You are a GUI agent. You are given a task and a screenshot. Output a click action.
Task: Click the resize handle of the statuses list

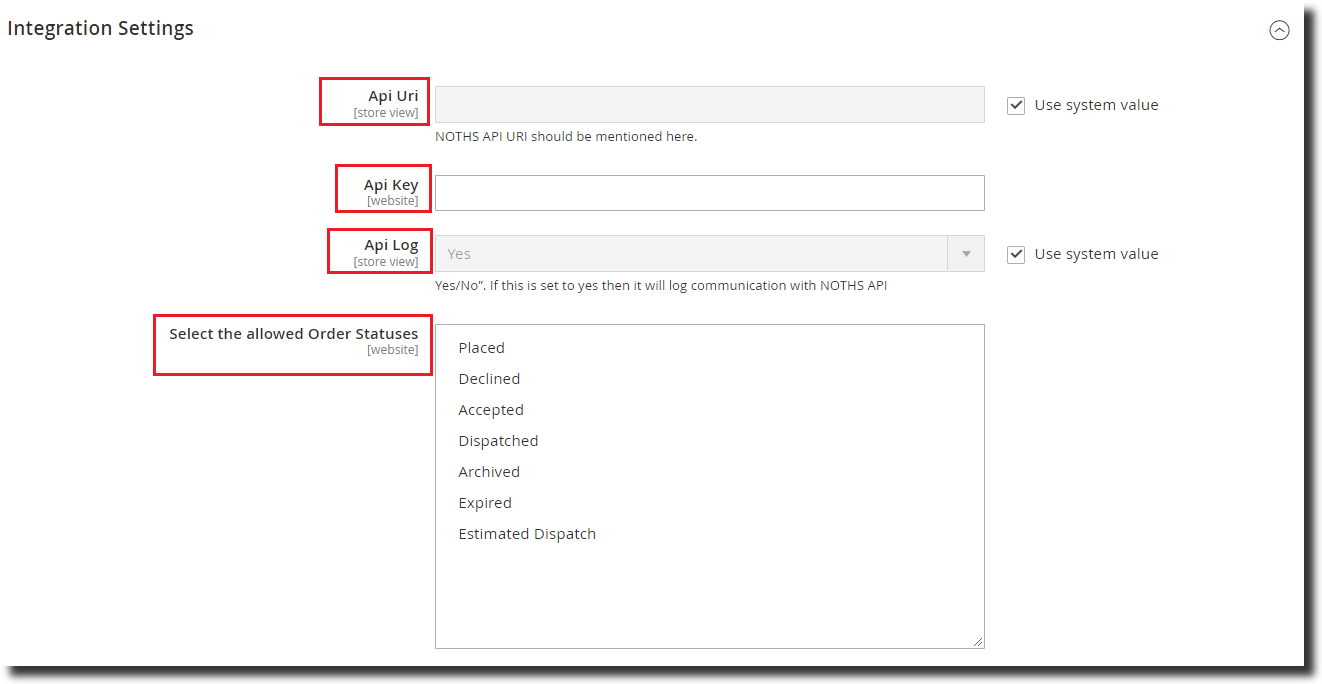(x=977, y=640)
